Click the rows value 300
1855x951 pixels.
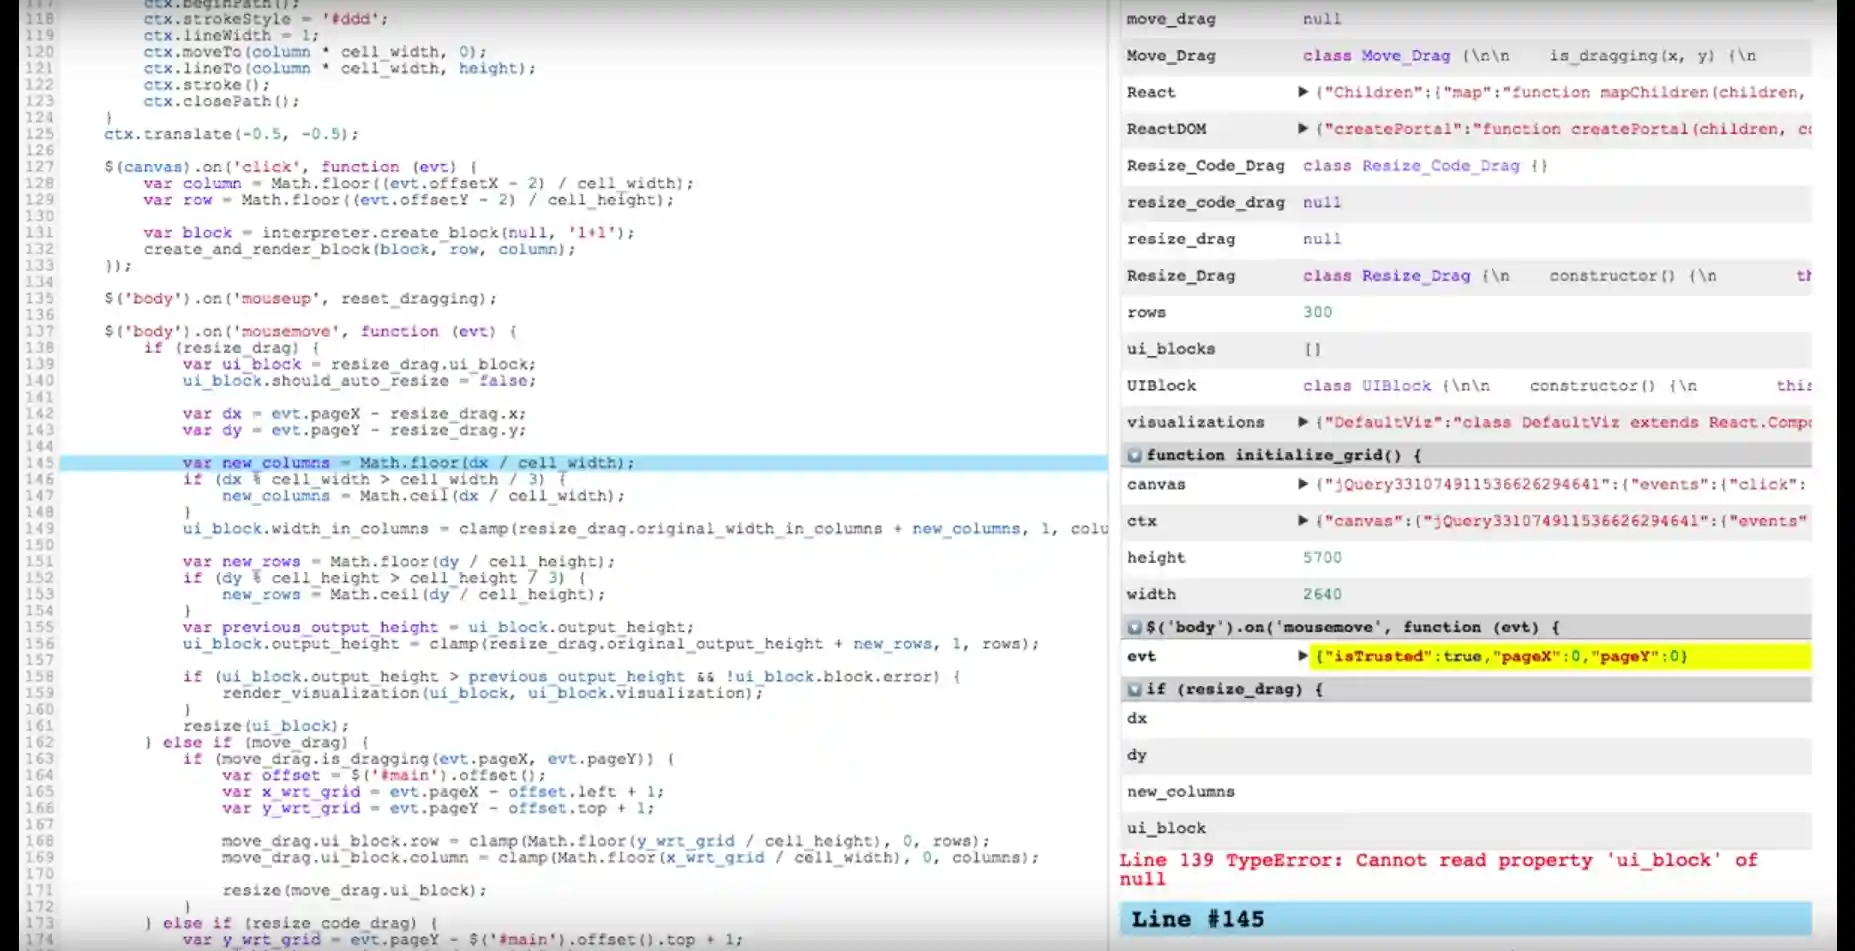(1317, 312)
